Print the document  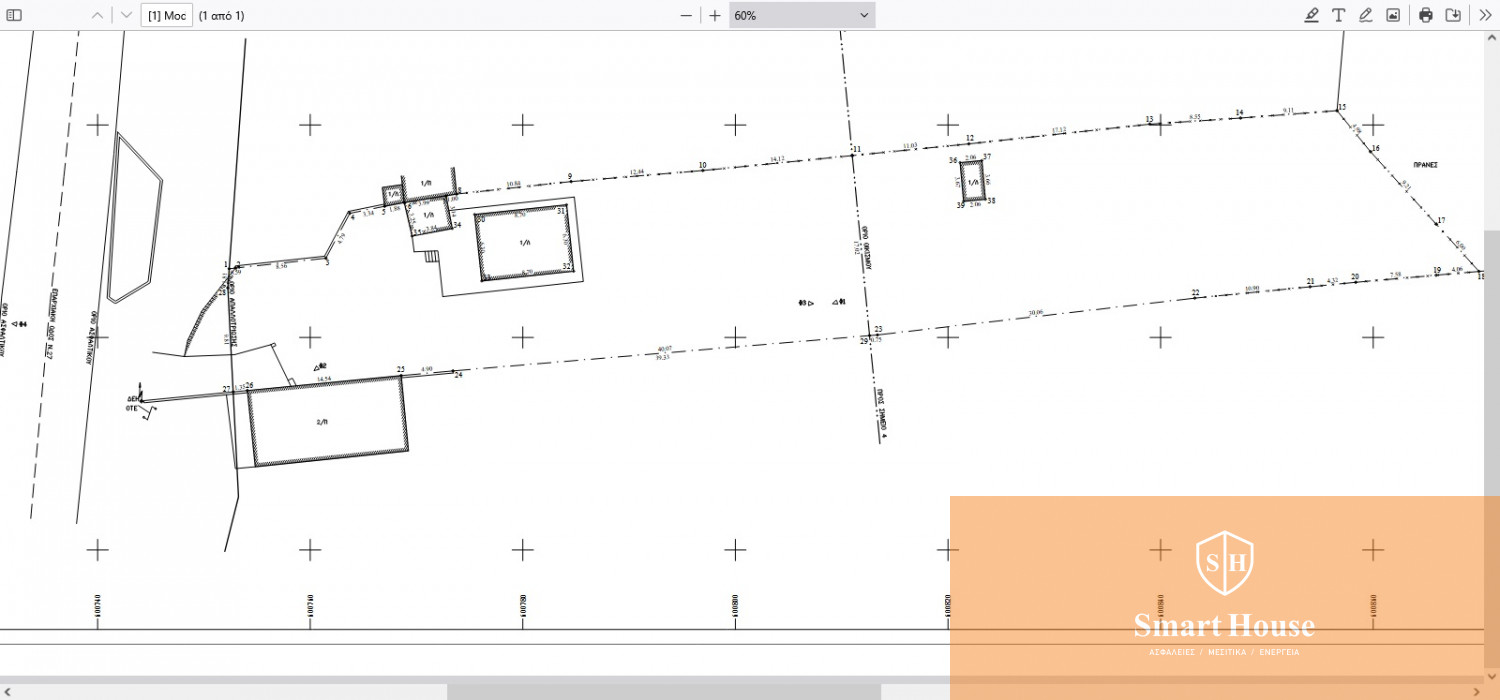1426,15
